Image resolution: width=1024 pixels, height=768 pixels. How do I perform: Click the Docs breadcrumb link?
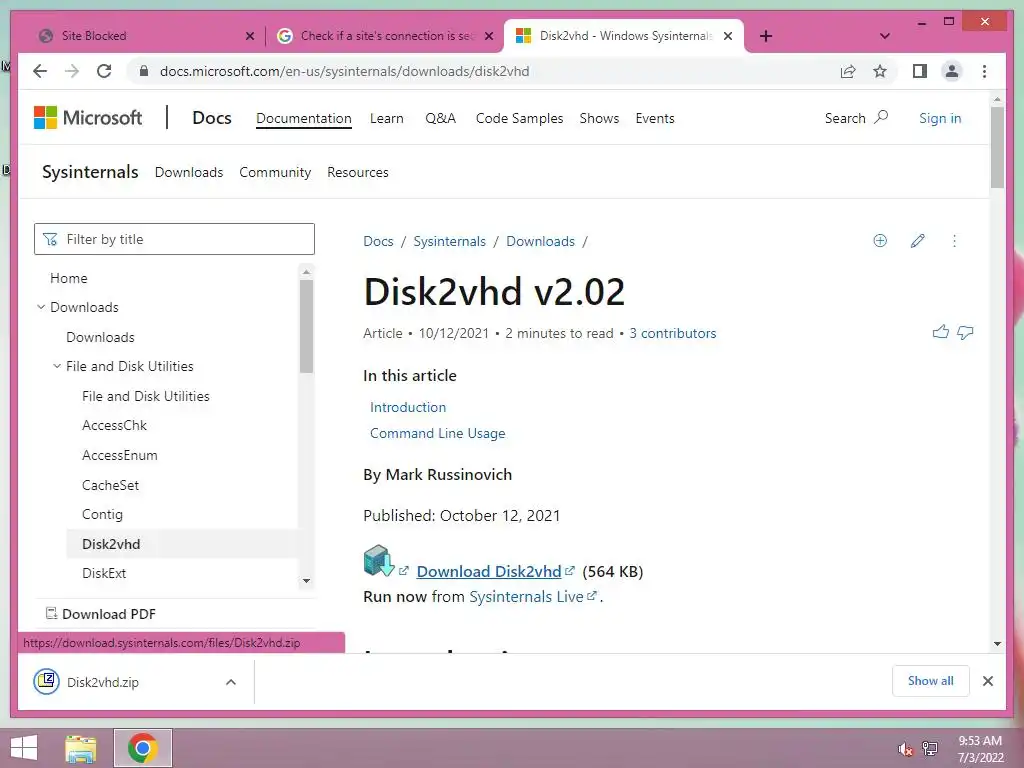tap(378, 241)
